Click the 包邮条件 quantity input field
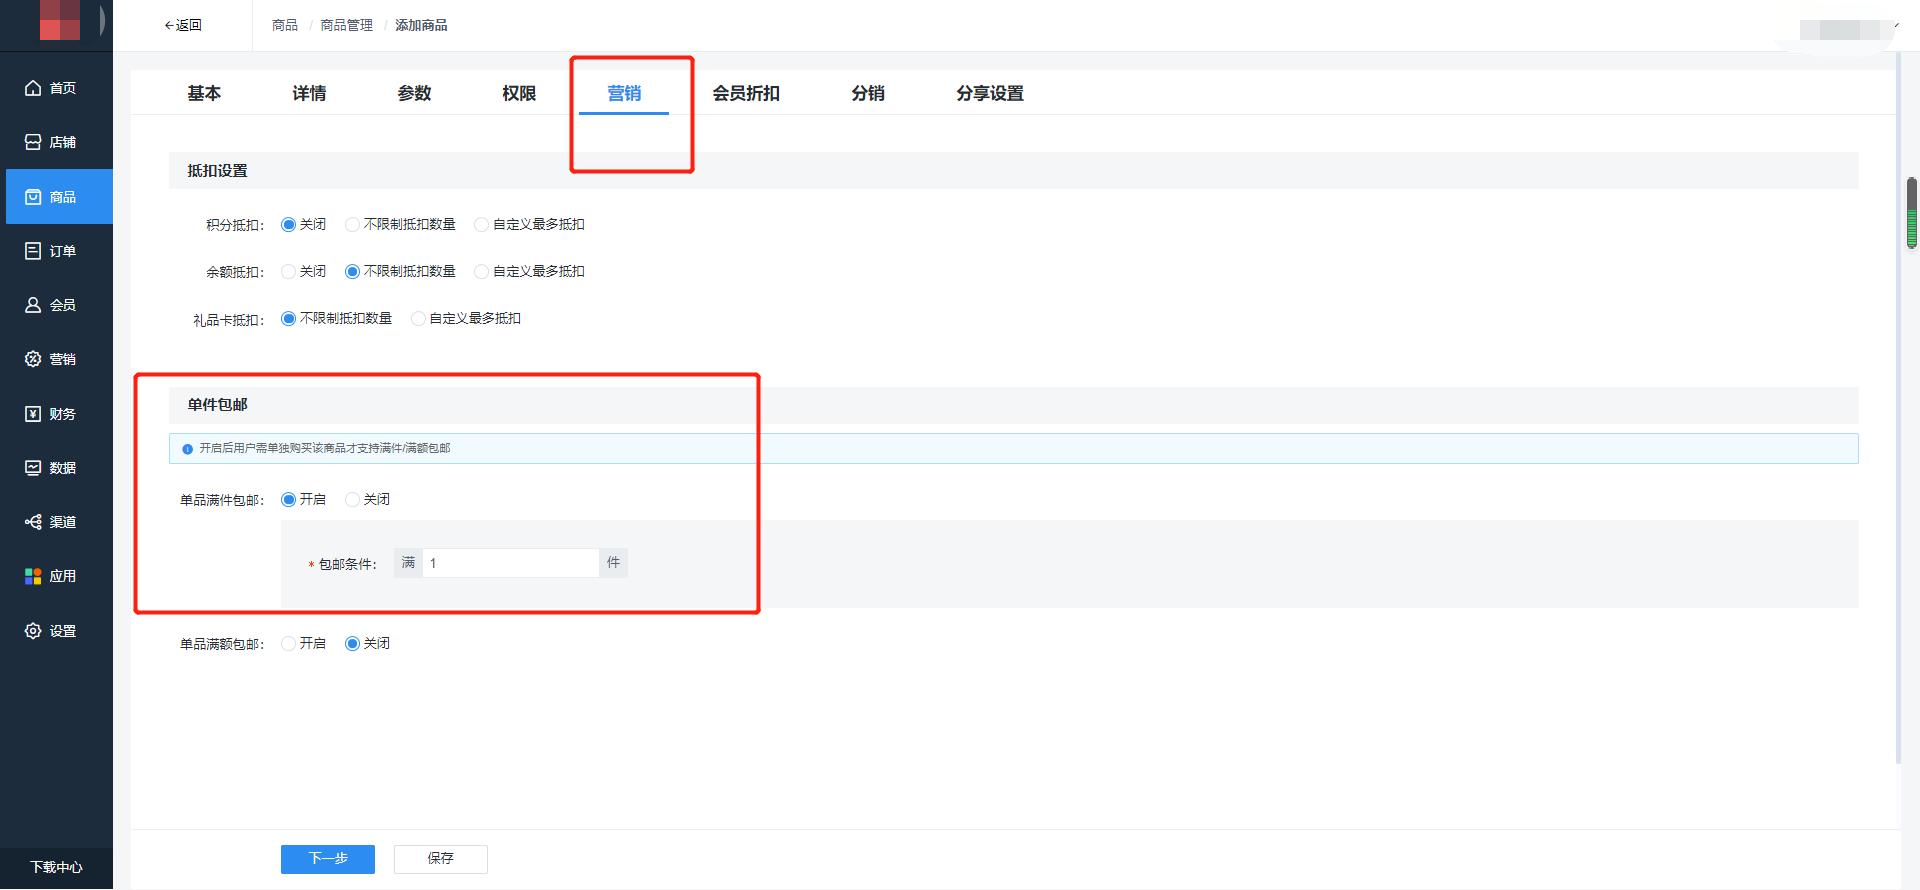Viewport: 1920px width, 890px height. click(x=510, y=563)
